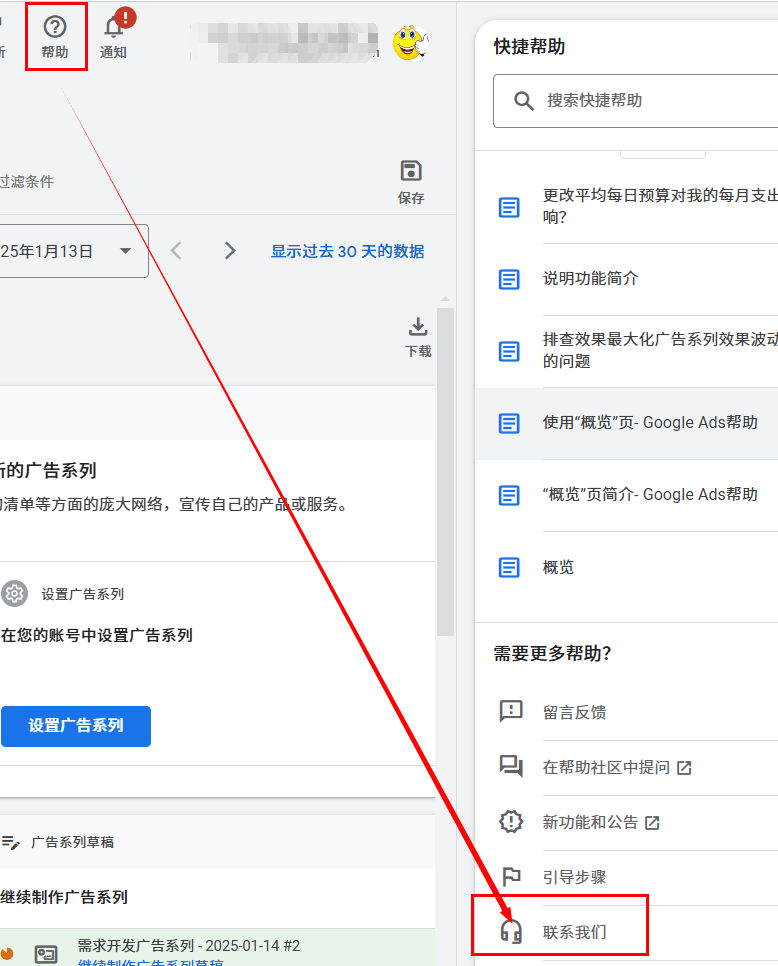Click the blue 设置广告系列 button

pos(76,726)
